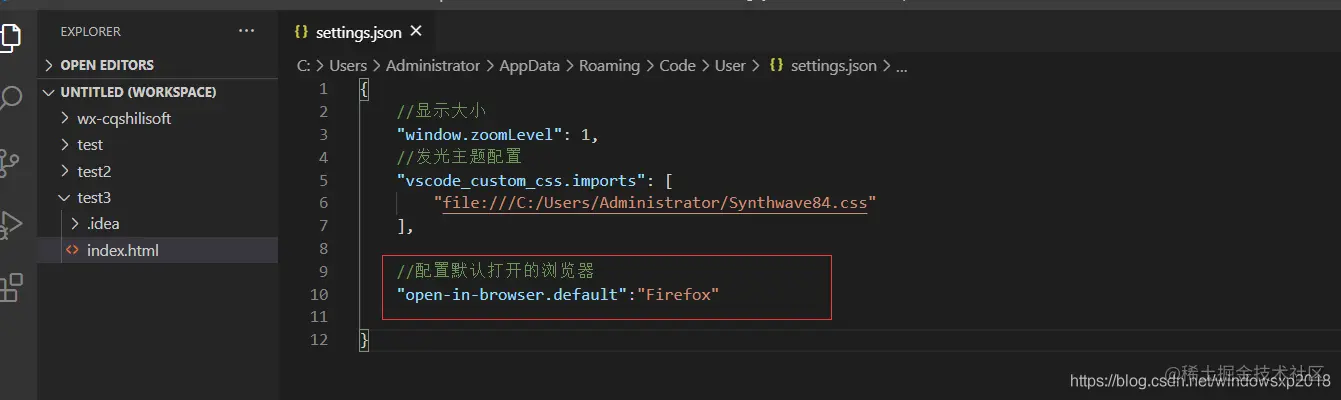Click line number 12 in gutter
1341x400 pixels.
tap(319, 341)
